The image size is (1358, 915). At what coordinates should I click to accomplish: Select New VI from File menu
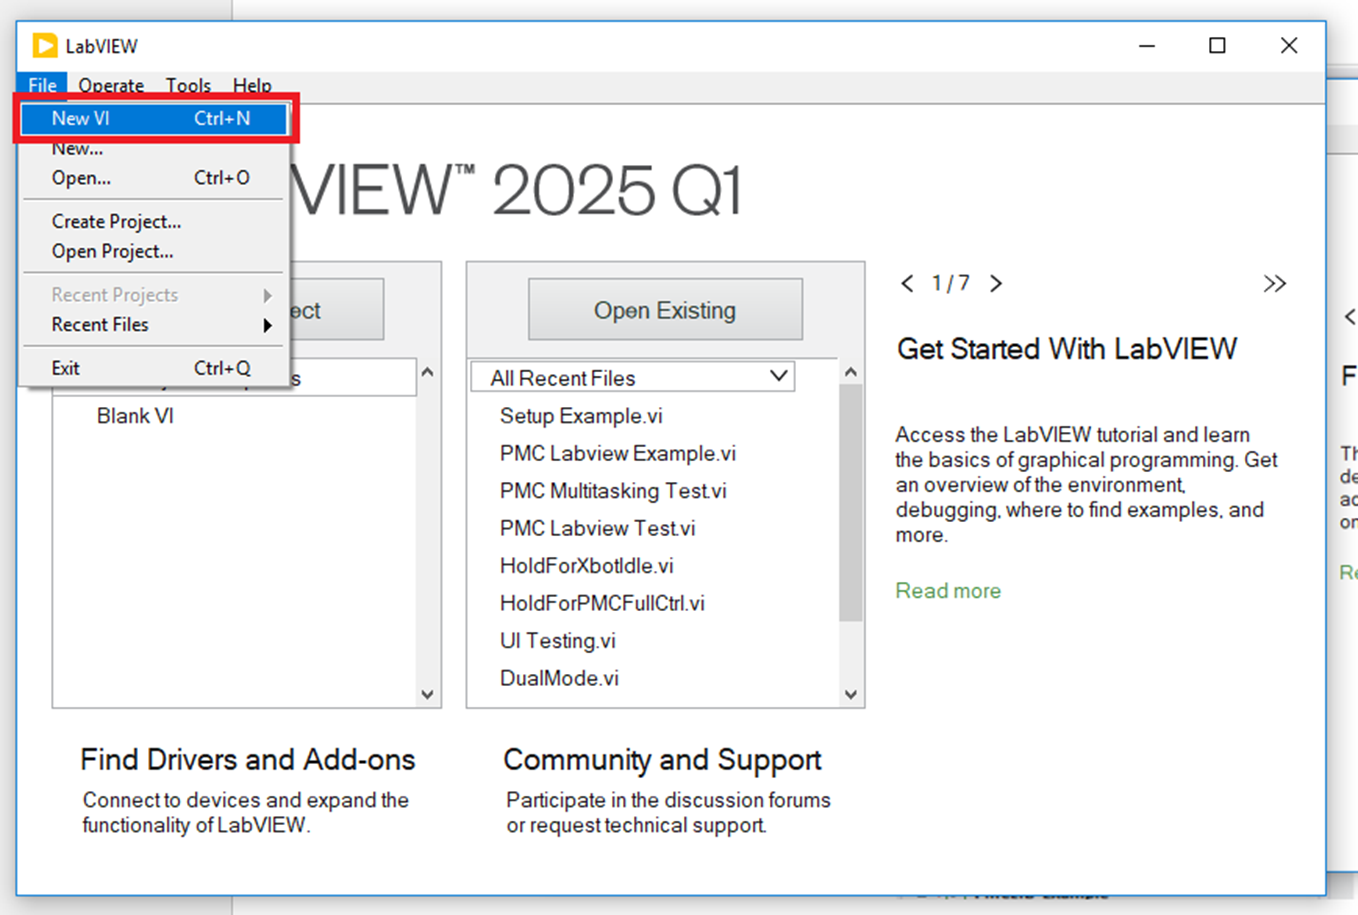pyautogui.click(x=150, y=118)
